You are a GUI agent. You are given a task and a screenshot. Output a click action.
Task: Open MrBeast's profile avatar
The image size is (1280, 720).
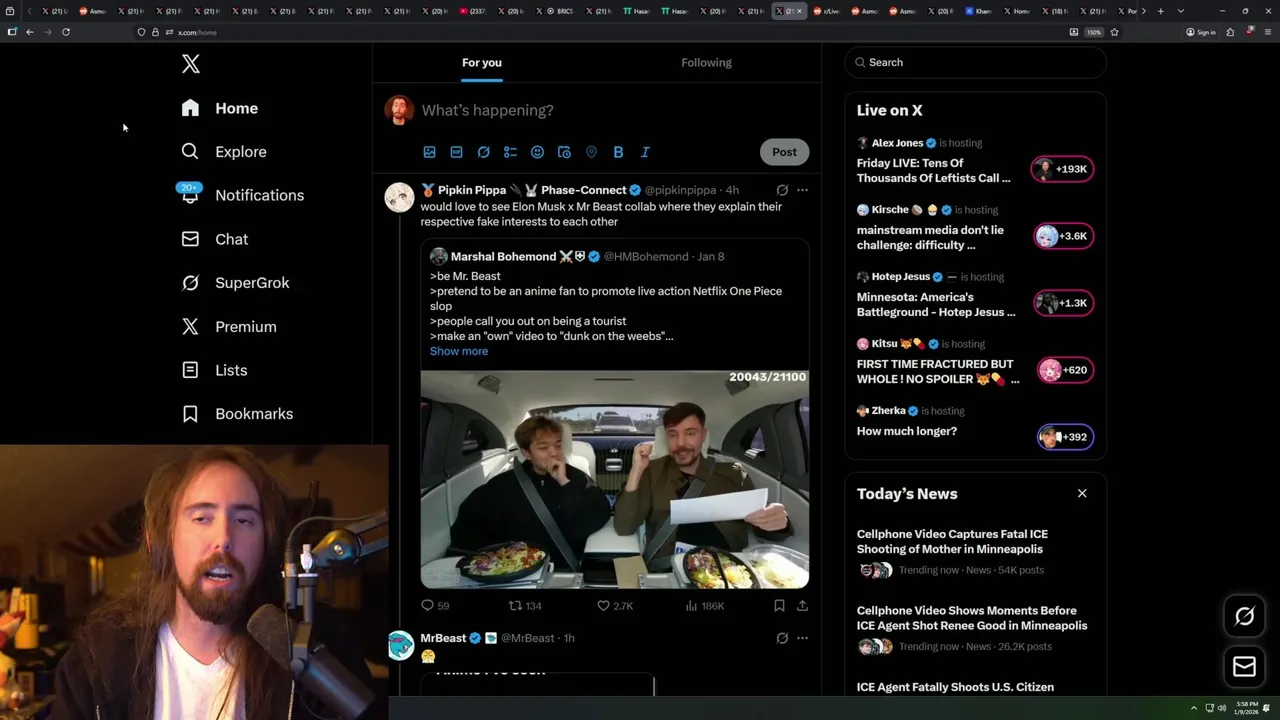tap(400, 645)
